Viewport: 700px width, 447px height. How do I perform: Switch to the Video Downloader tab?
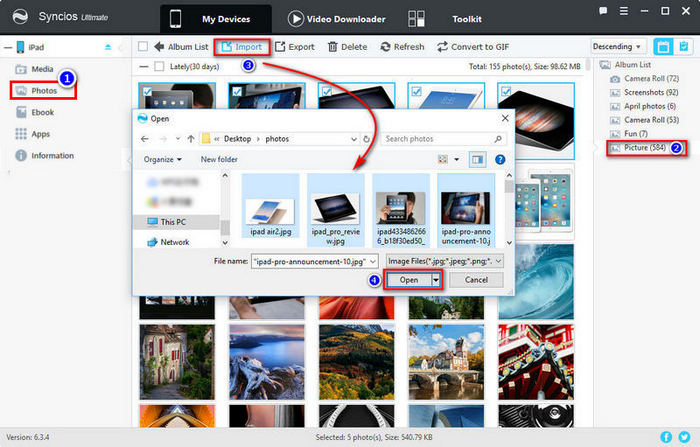tap(336, 19)
